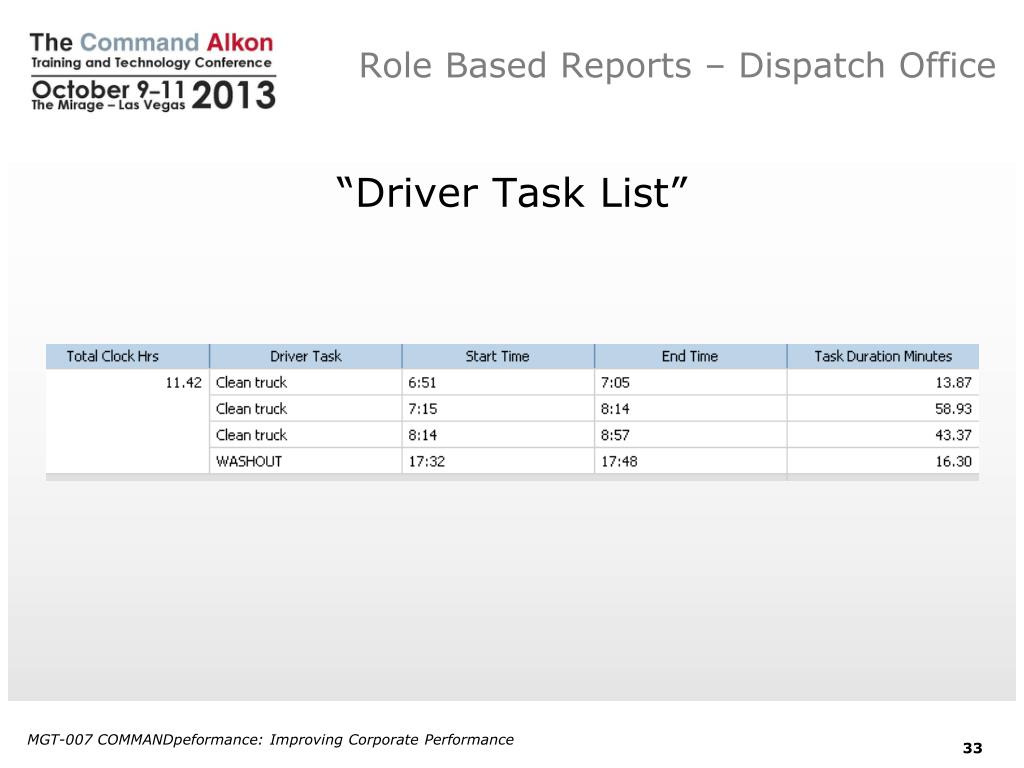Click the 8:14 start time cell

[498, 435]
